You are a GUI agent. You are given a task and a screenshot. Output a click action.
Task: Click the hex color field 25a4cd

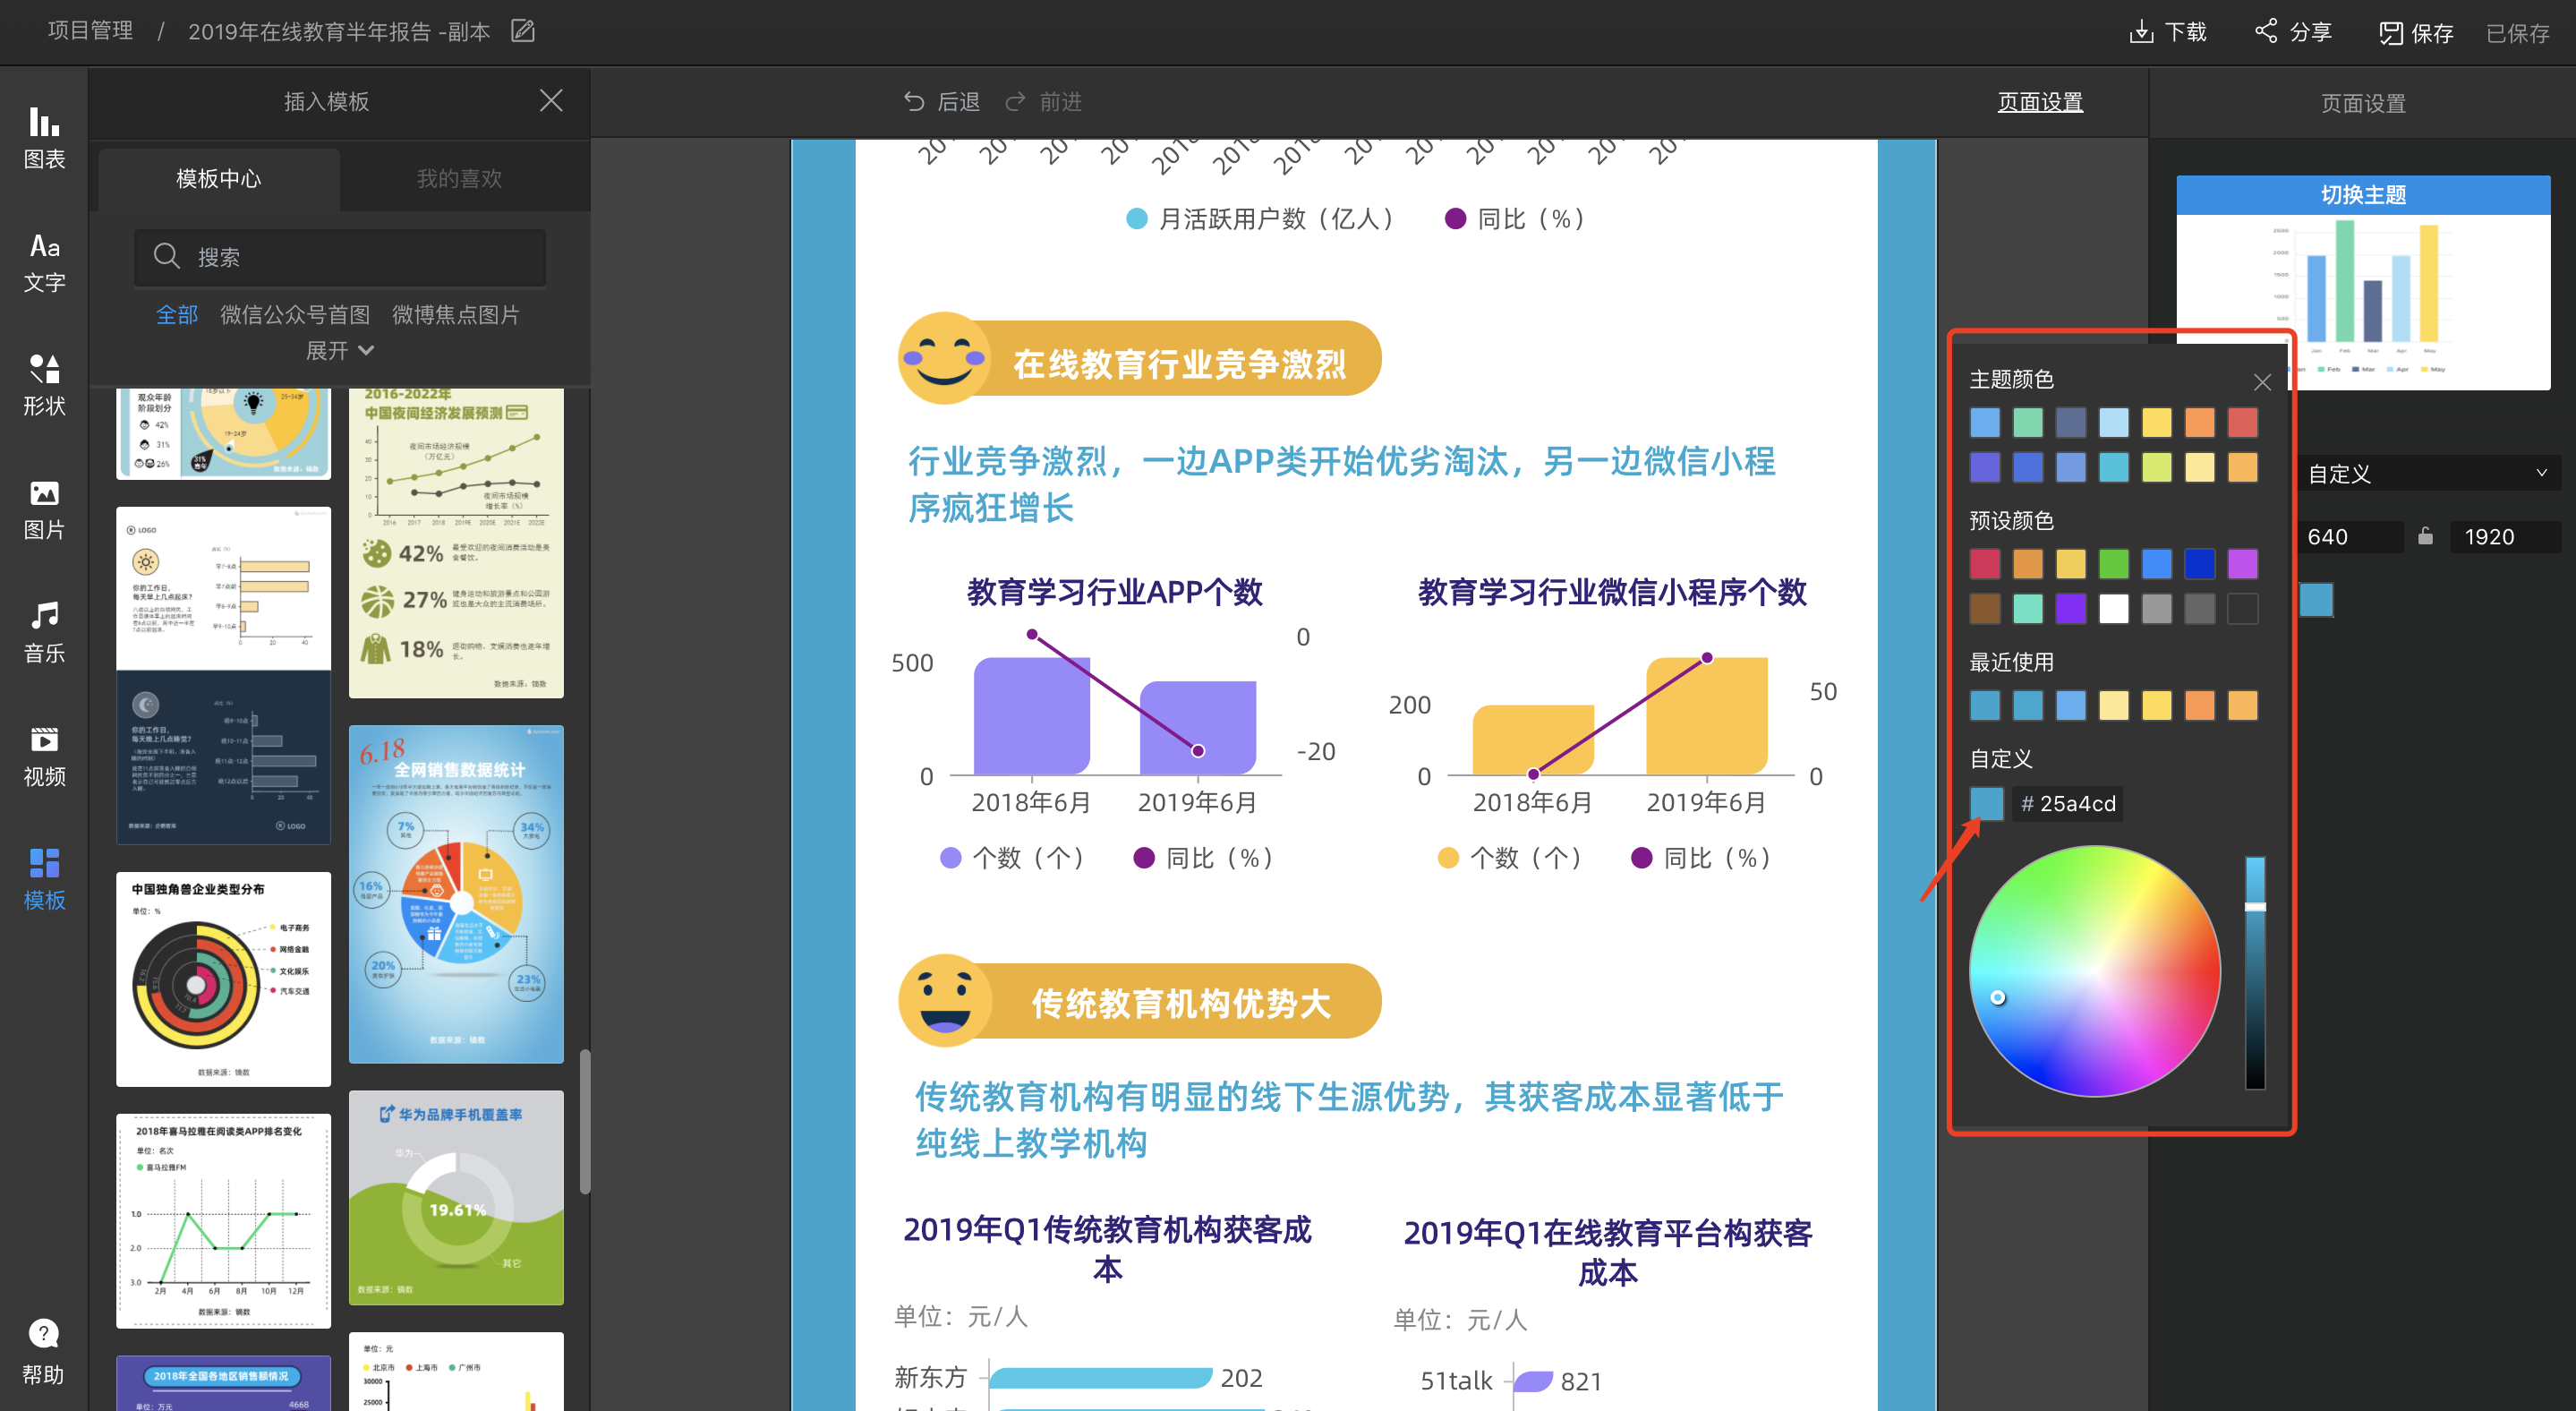pyautogui.click(x=2068, y=803)
